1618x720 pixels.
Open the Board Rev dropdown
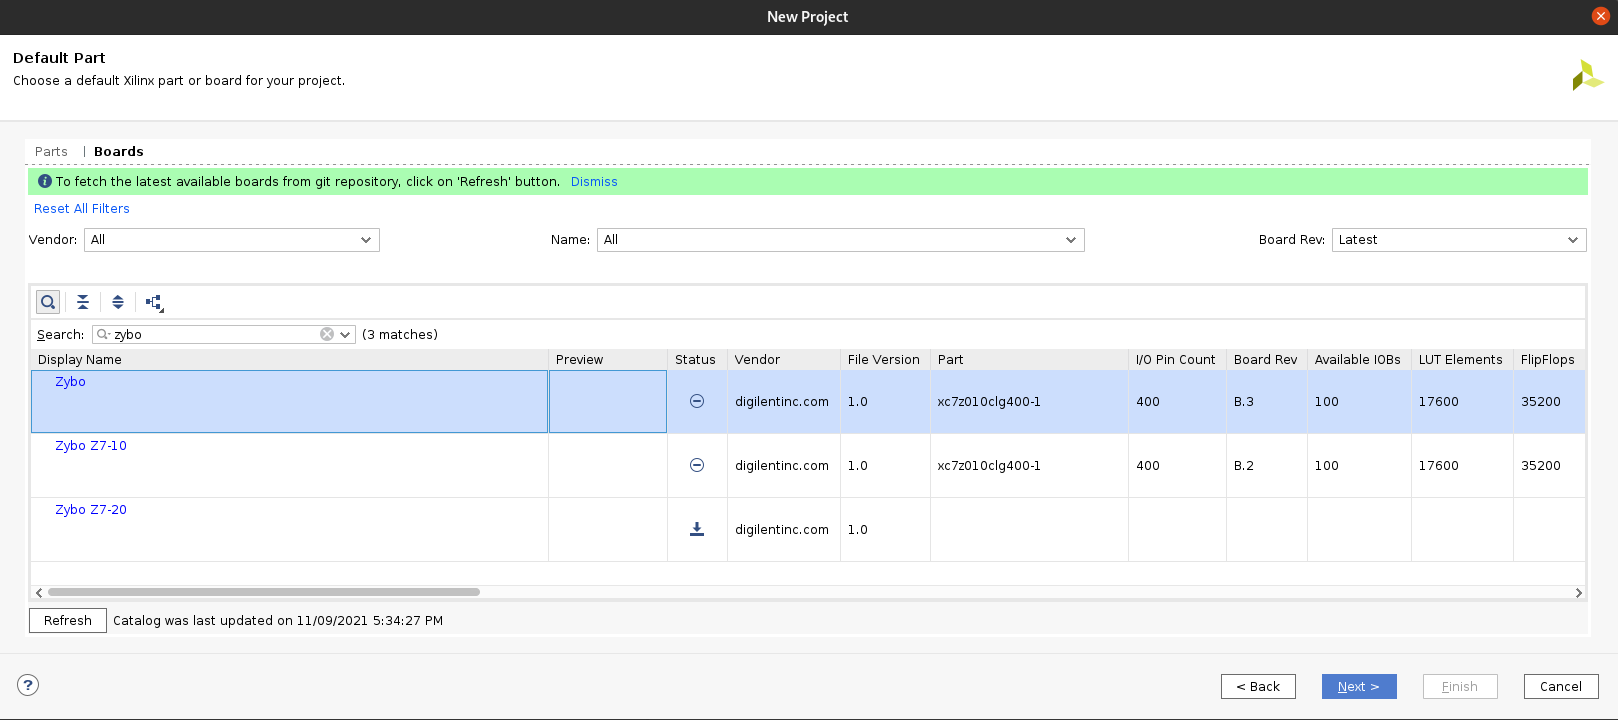1458,240
